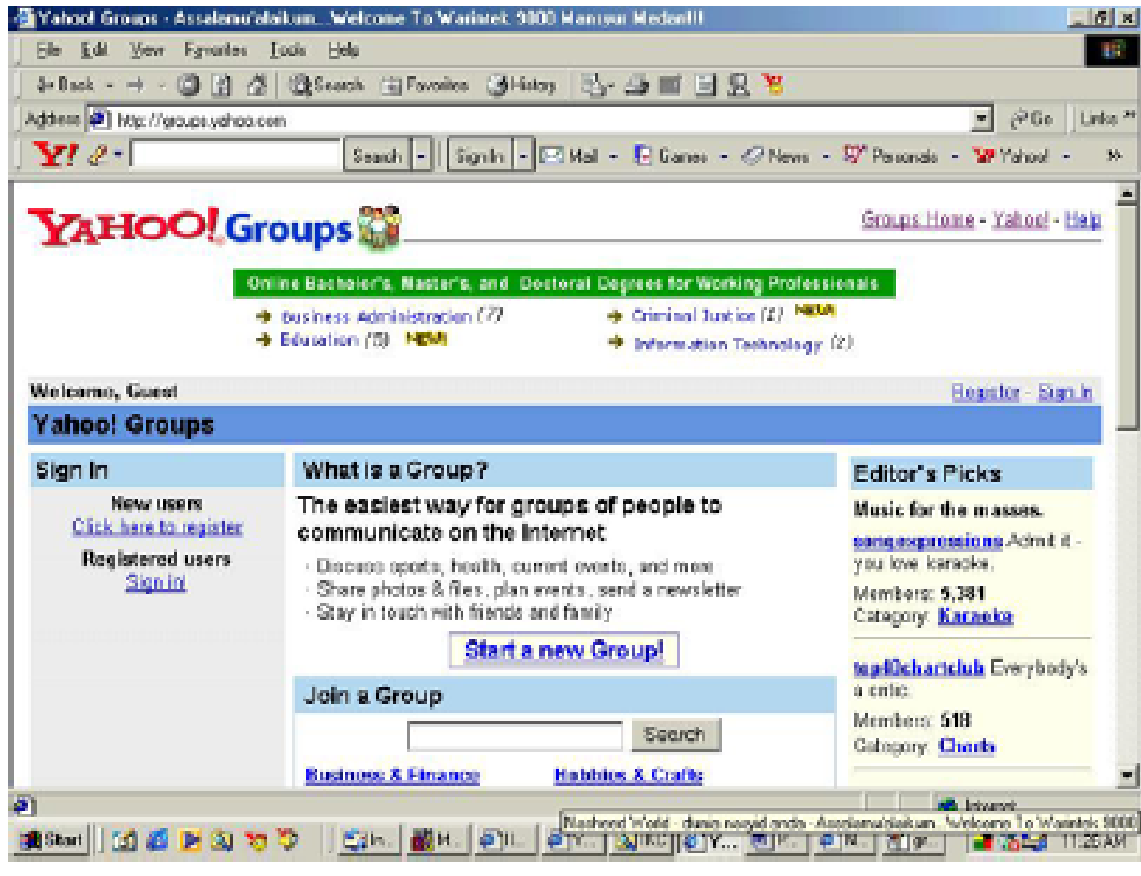This screenshot has height=876, width=1141.
Task: Open the History pane in toolbar
Action: pyautogui.click(x=522, y=85)
